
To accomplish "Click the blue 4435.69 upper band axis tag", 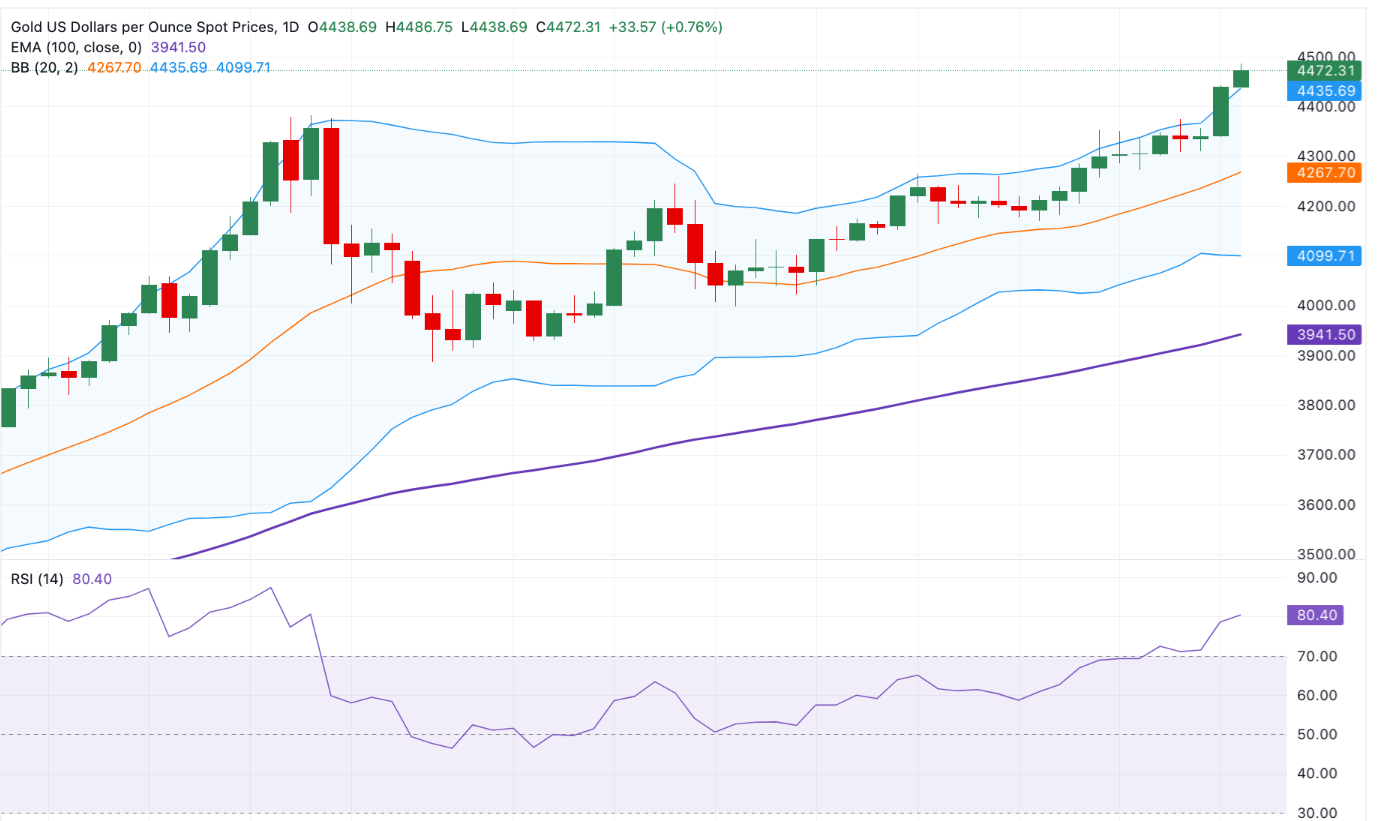I will coord(1325,90).
